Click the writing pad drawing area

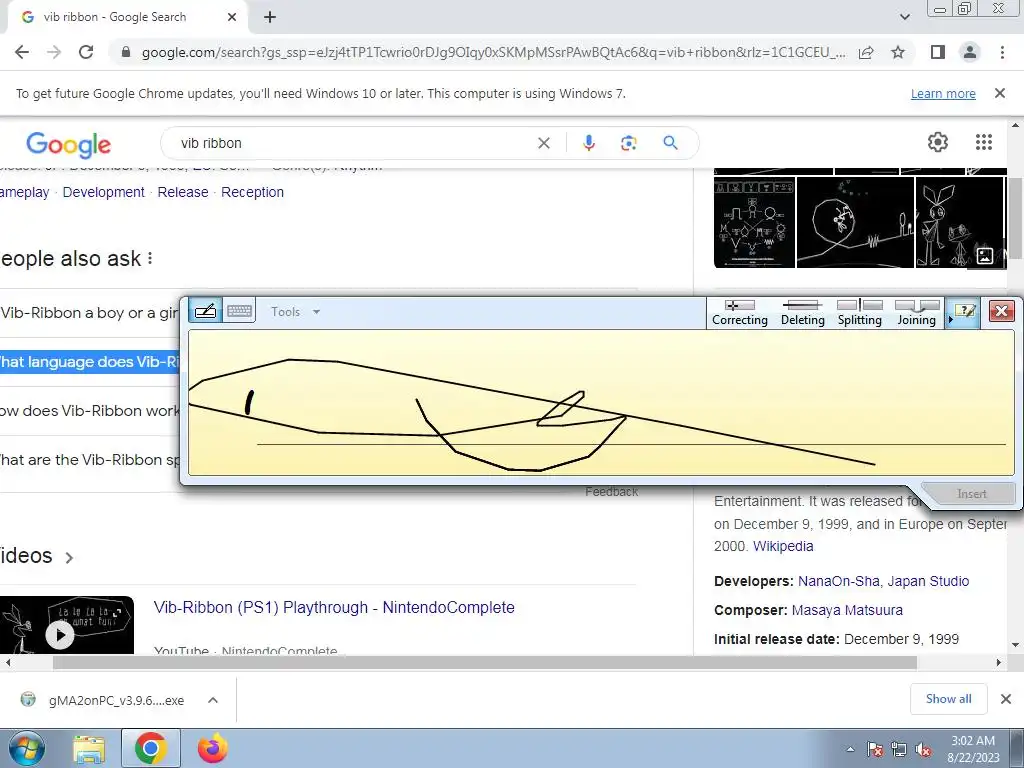[601, 402]
